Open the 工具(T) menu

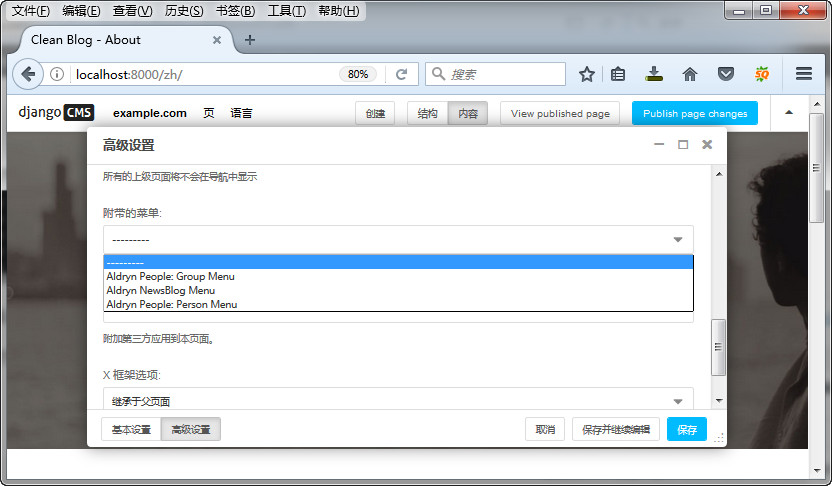coord(287,11)
